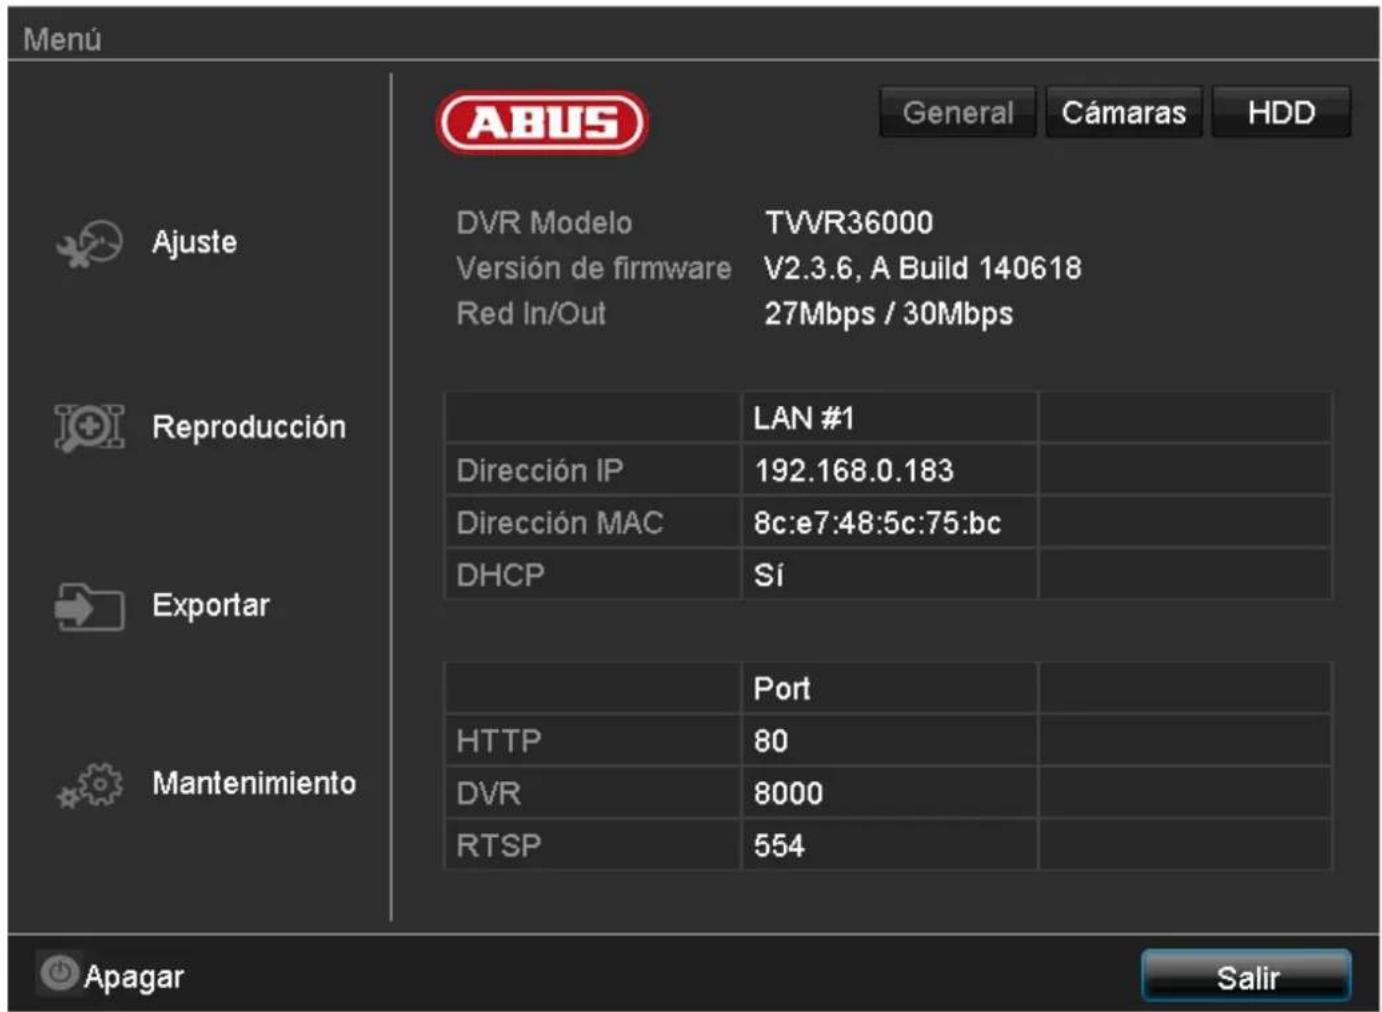Switch to the Cámaras tab
Image resolution: width=1382 pixels, height=1012 pixels.
pyautogui.click(x=1124, y=112)
